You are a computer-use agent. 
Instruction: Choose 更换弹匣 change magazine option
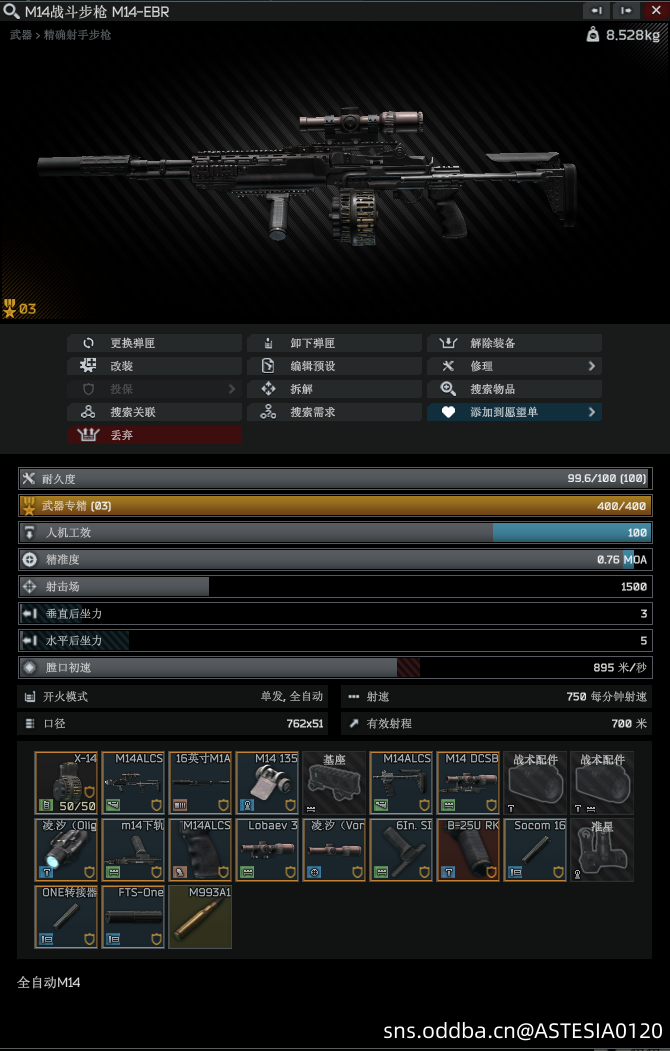(154, 343)
